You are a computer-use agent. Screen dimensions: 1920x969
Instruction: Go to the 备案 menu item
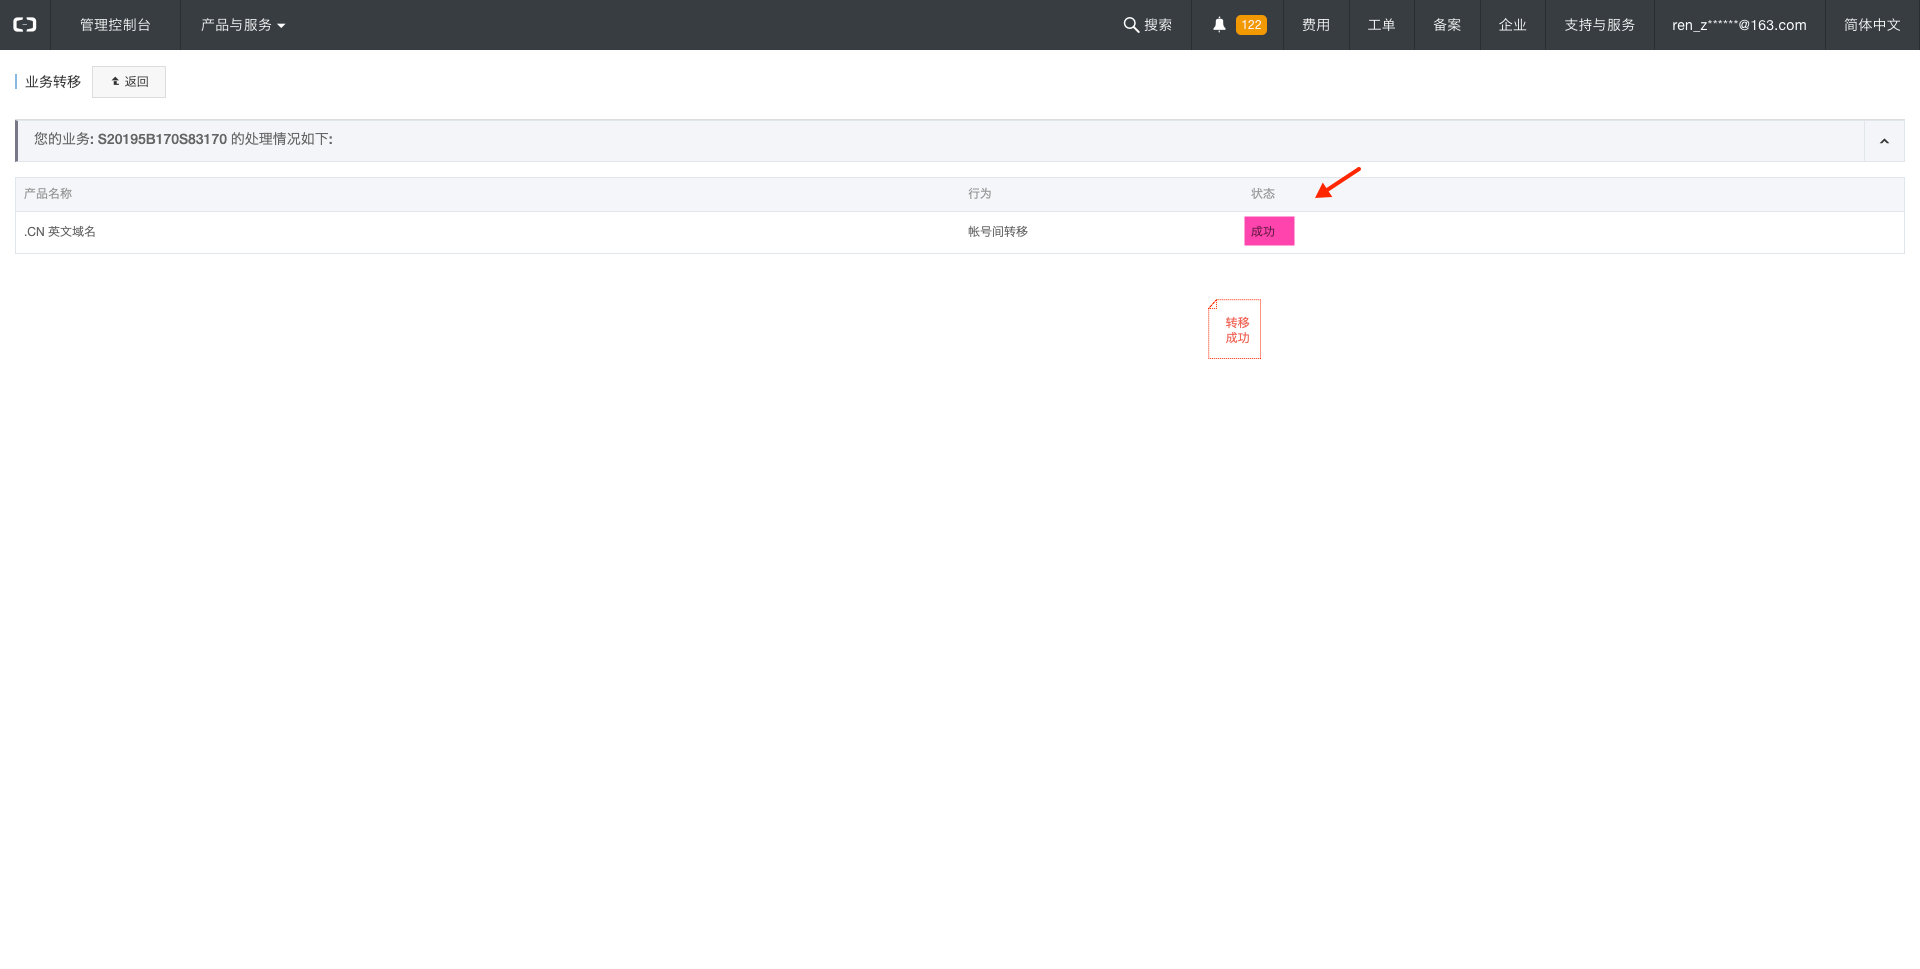[x=1447, y=25]
